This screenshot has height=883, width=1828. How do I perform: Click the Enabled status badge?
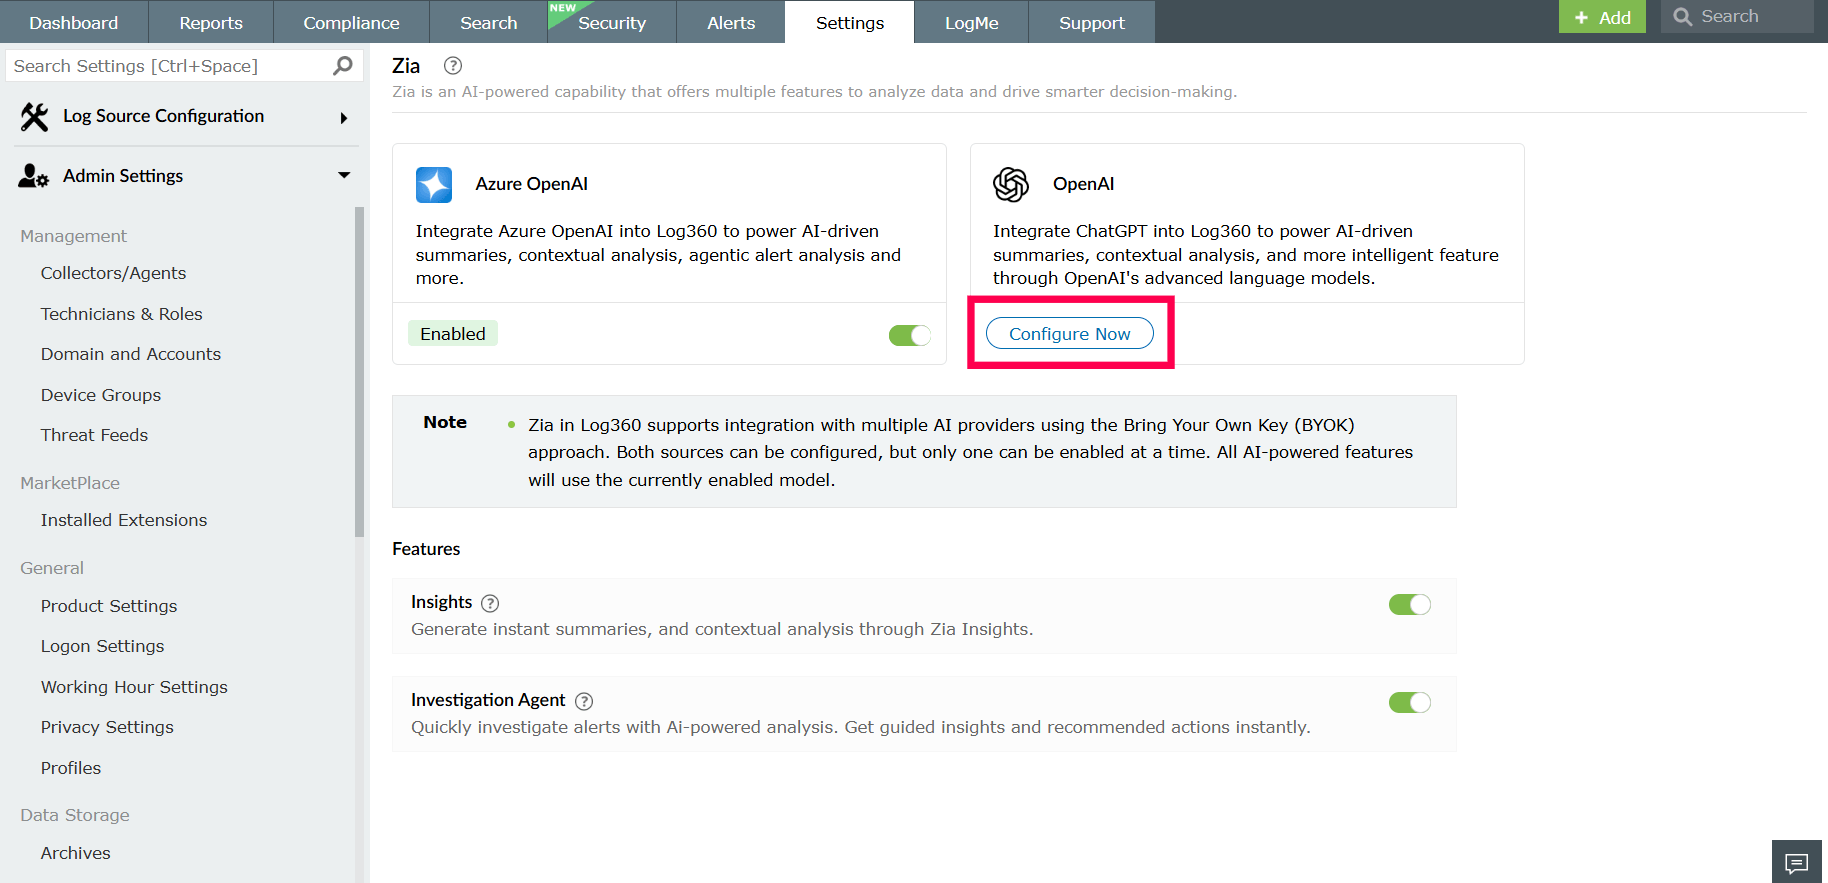click(x=453, y=334)
